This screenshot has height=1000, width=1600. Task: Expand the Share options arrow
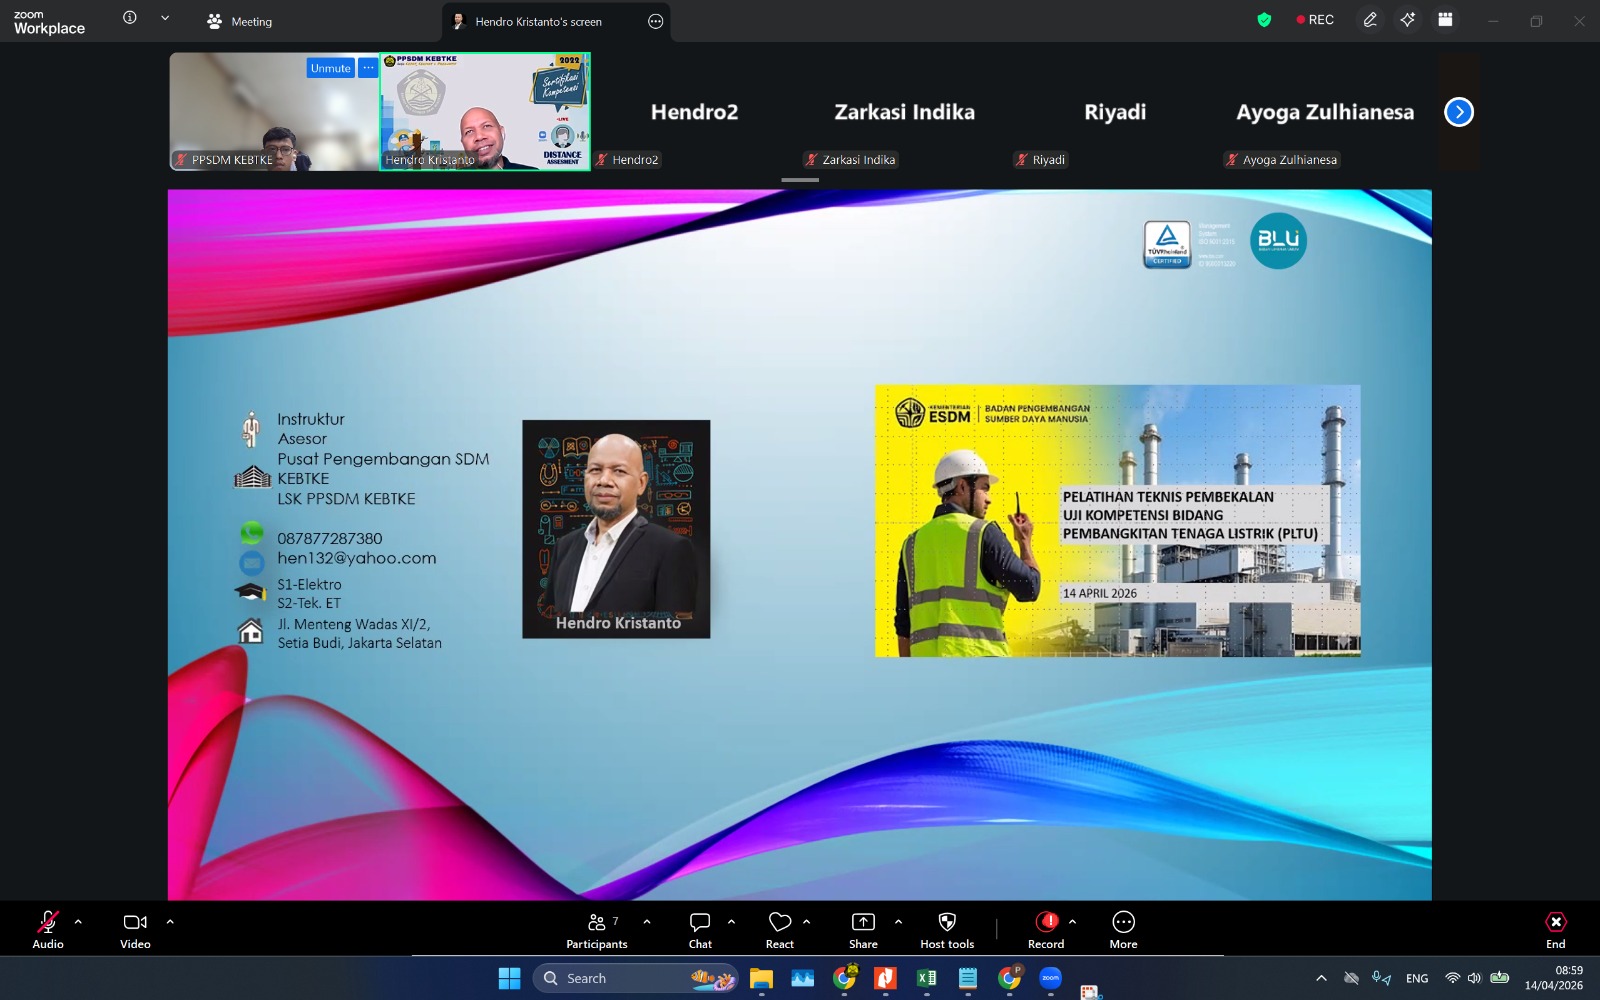click(x=898, y=922)
